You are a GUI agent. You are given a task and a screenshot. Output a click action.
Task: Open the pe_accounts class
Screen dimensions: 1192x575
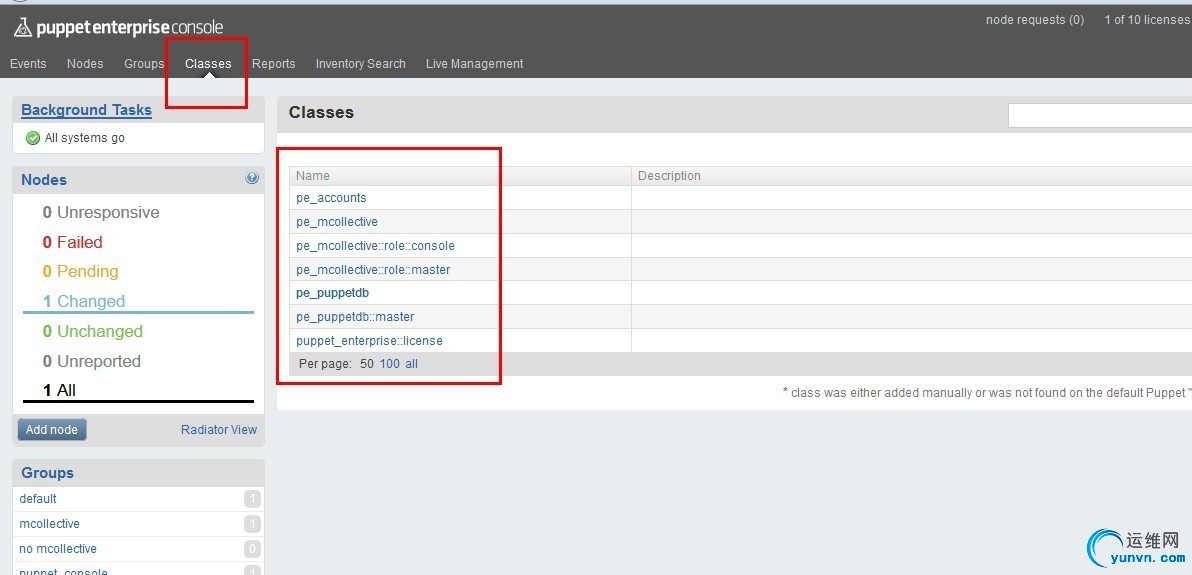[x=331, y=198]
